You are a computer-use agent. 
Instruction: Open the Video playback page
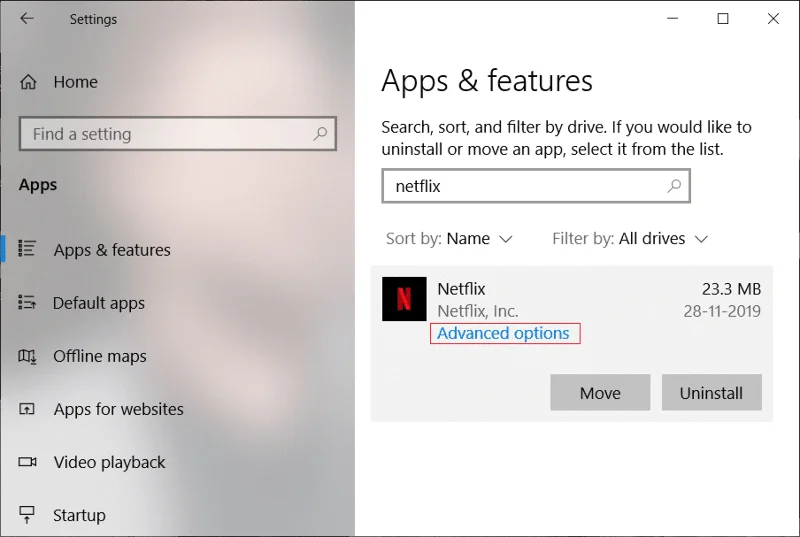click(x=109, y=462)
